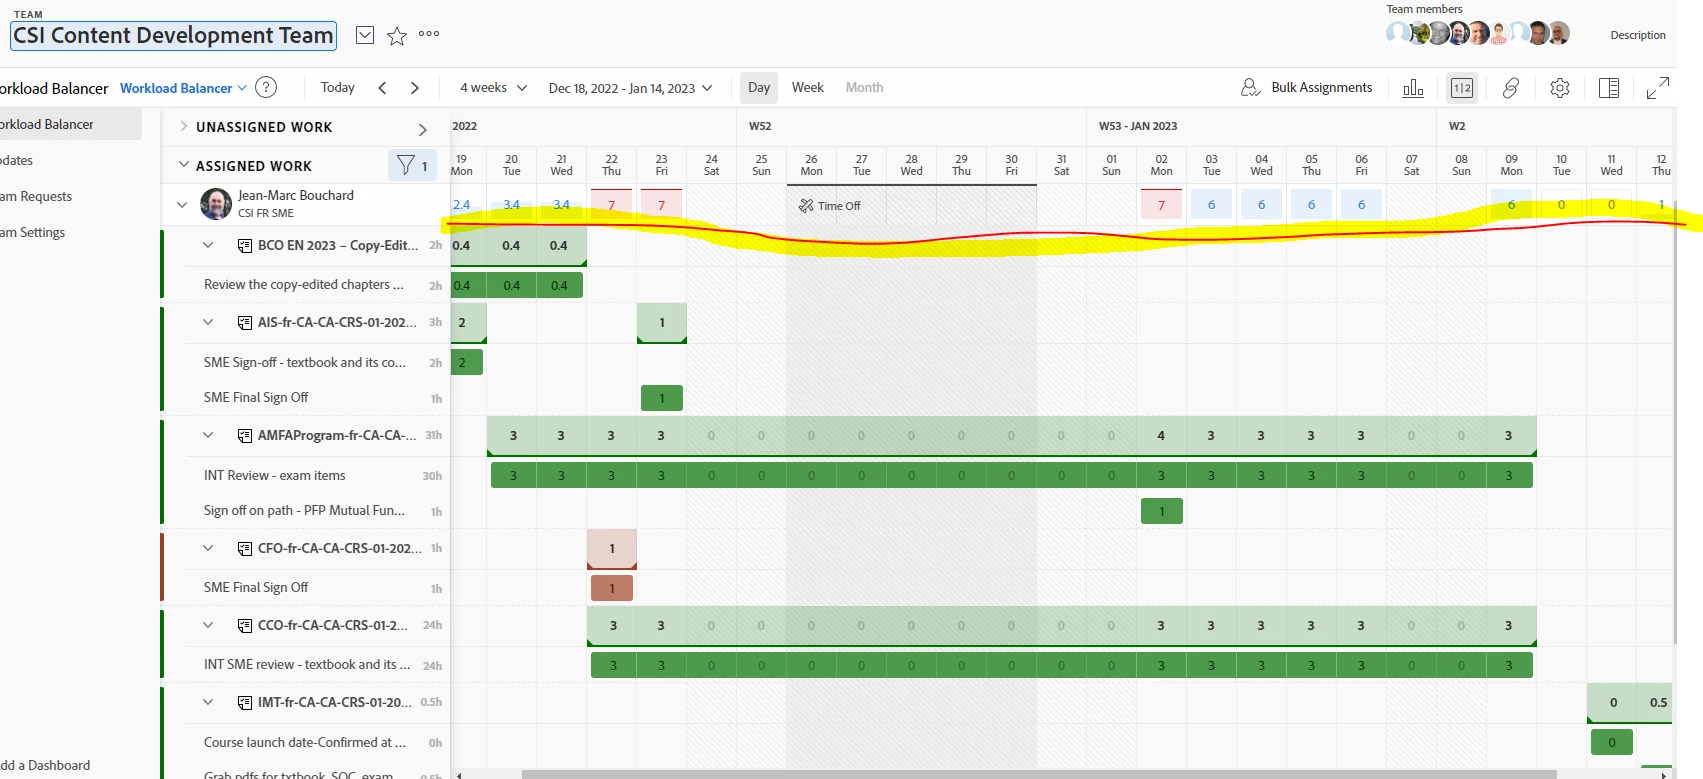
Task: Collapse the Assigned Work section
Action: coord(183,165)
